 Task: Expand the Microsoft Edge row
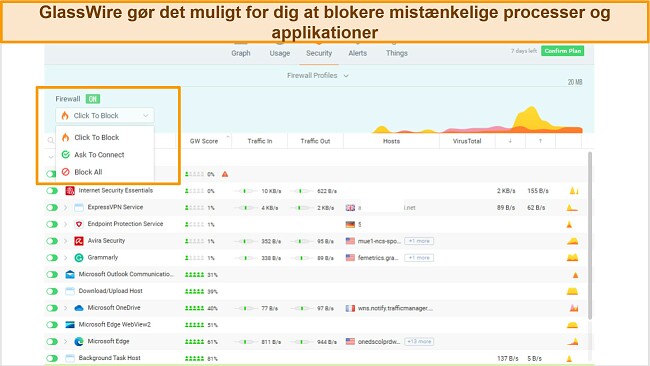65,342
